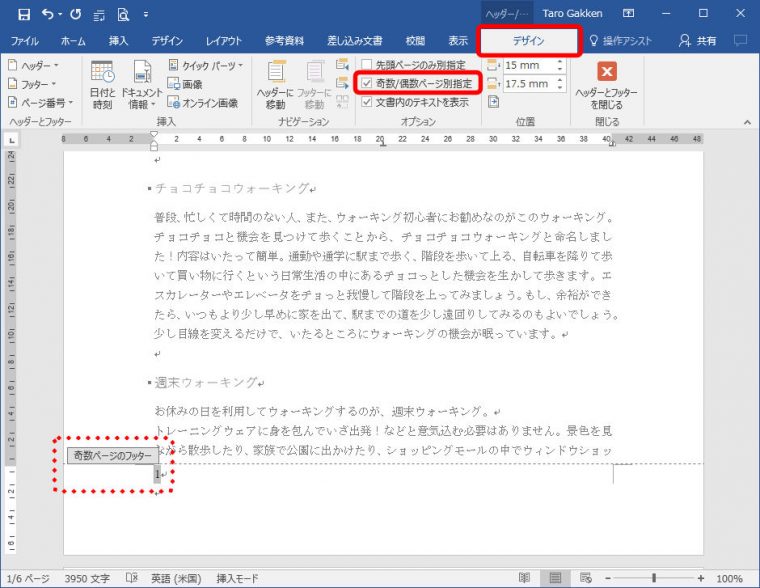Adjust 15 mm header position spinner
The width and height of the screenshot is (760, 588).
(x=560, y=65)
